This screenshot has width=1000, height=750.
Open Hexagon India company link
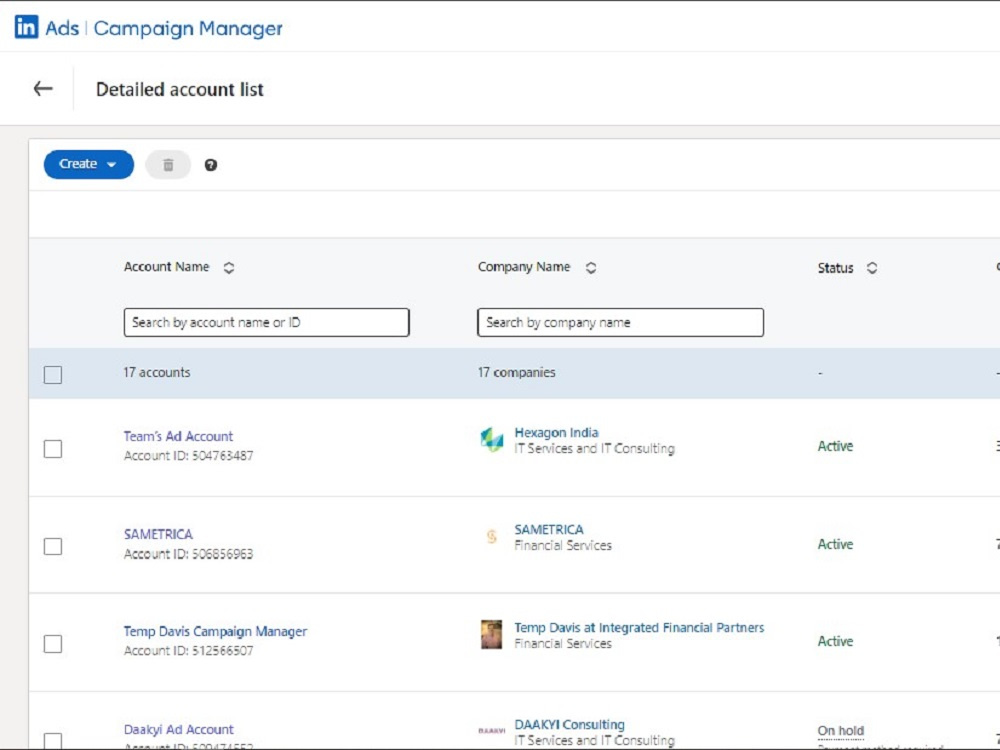pos(556,432)
